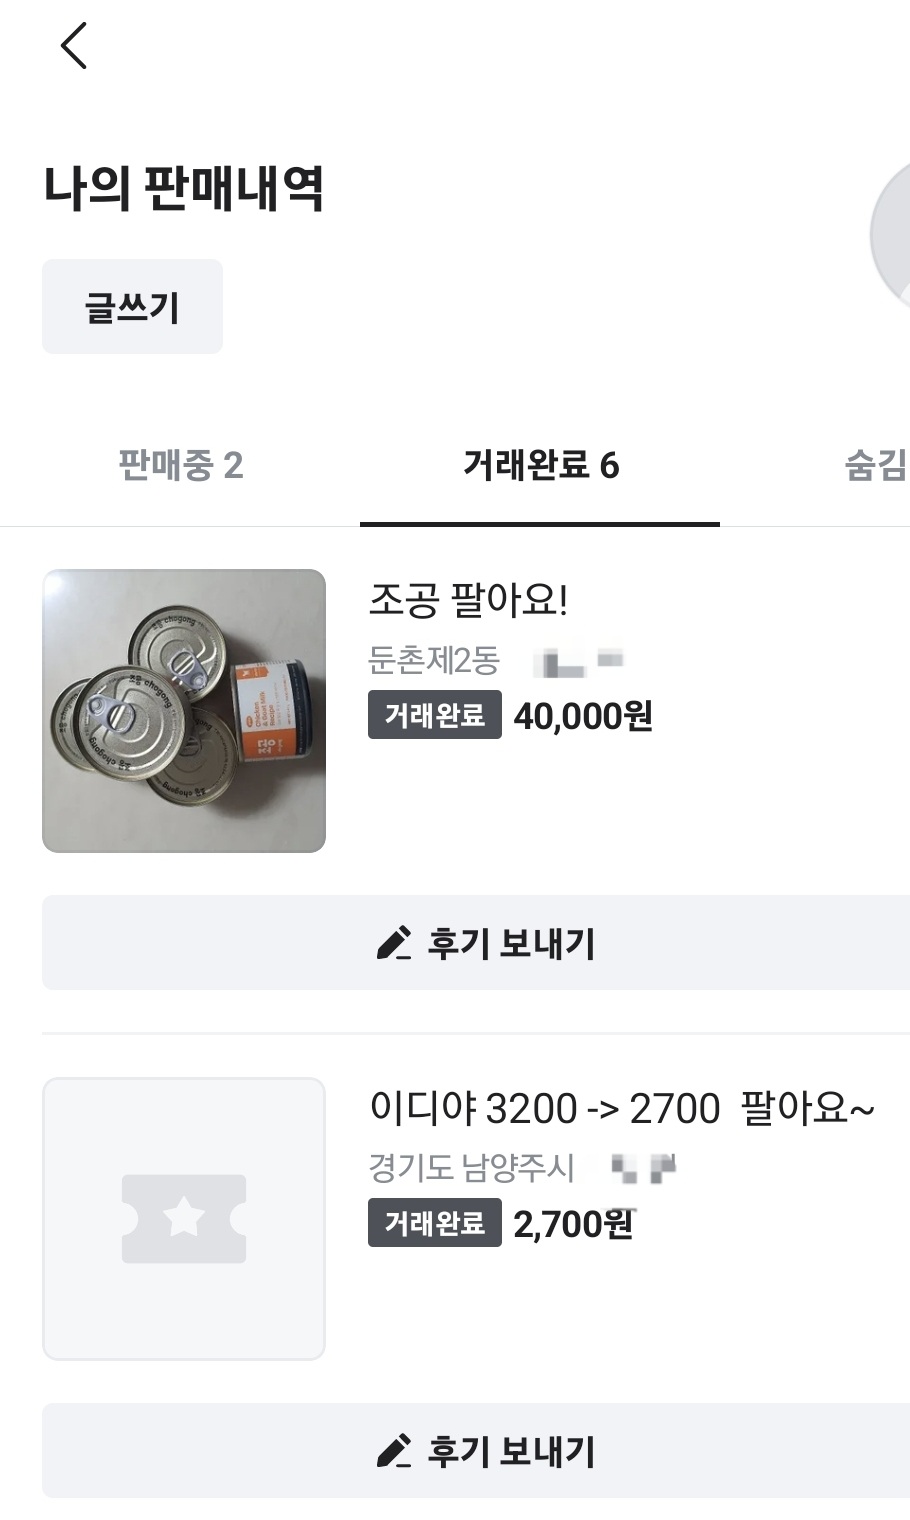The image size is (910, 1520).
Task: Open the cat food cans thumbnail
Action: 184,711
